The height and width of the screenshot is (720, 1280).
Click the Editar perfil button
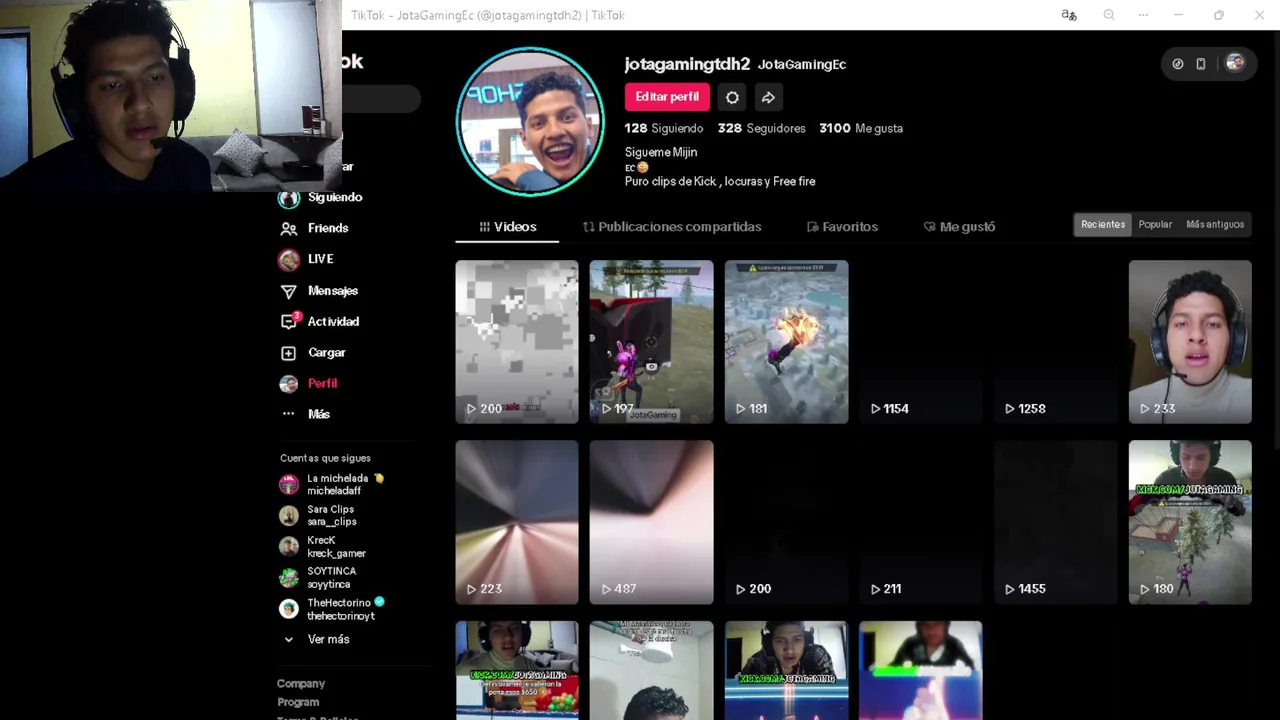coord(667,97)
